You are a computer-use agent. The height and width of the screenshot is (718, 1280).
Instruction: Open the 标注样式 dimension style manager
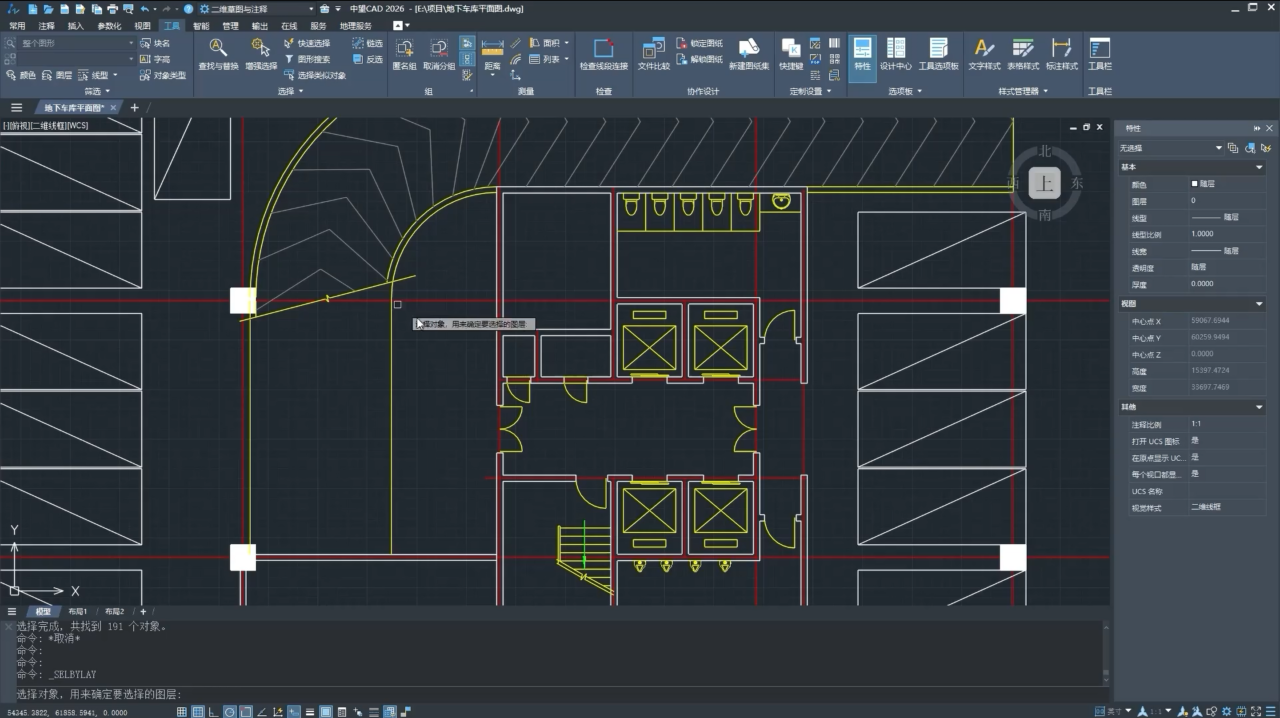pyautogui.click(x=1061, y=54)
